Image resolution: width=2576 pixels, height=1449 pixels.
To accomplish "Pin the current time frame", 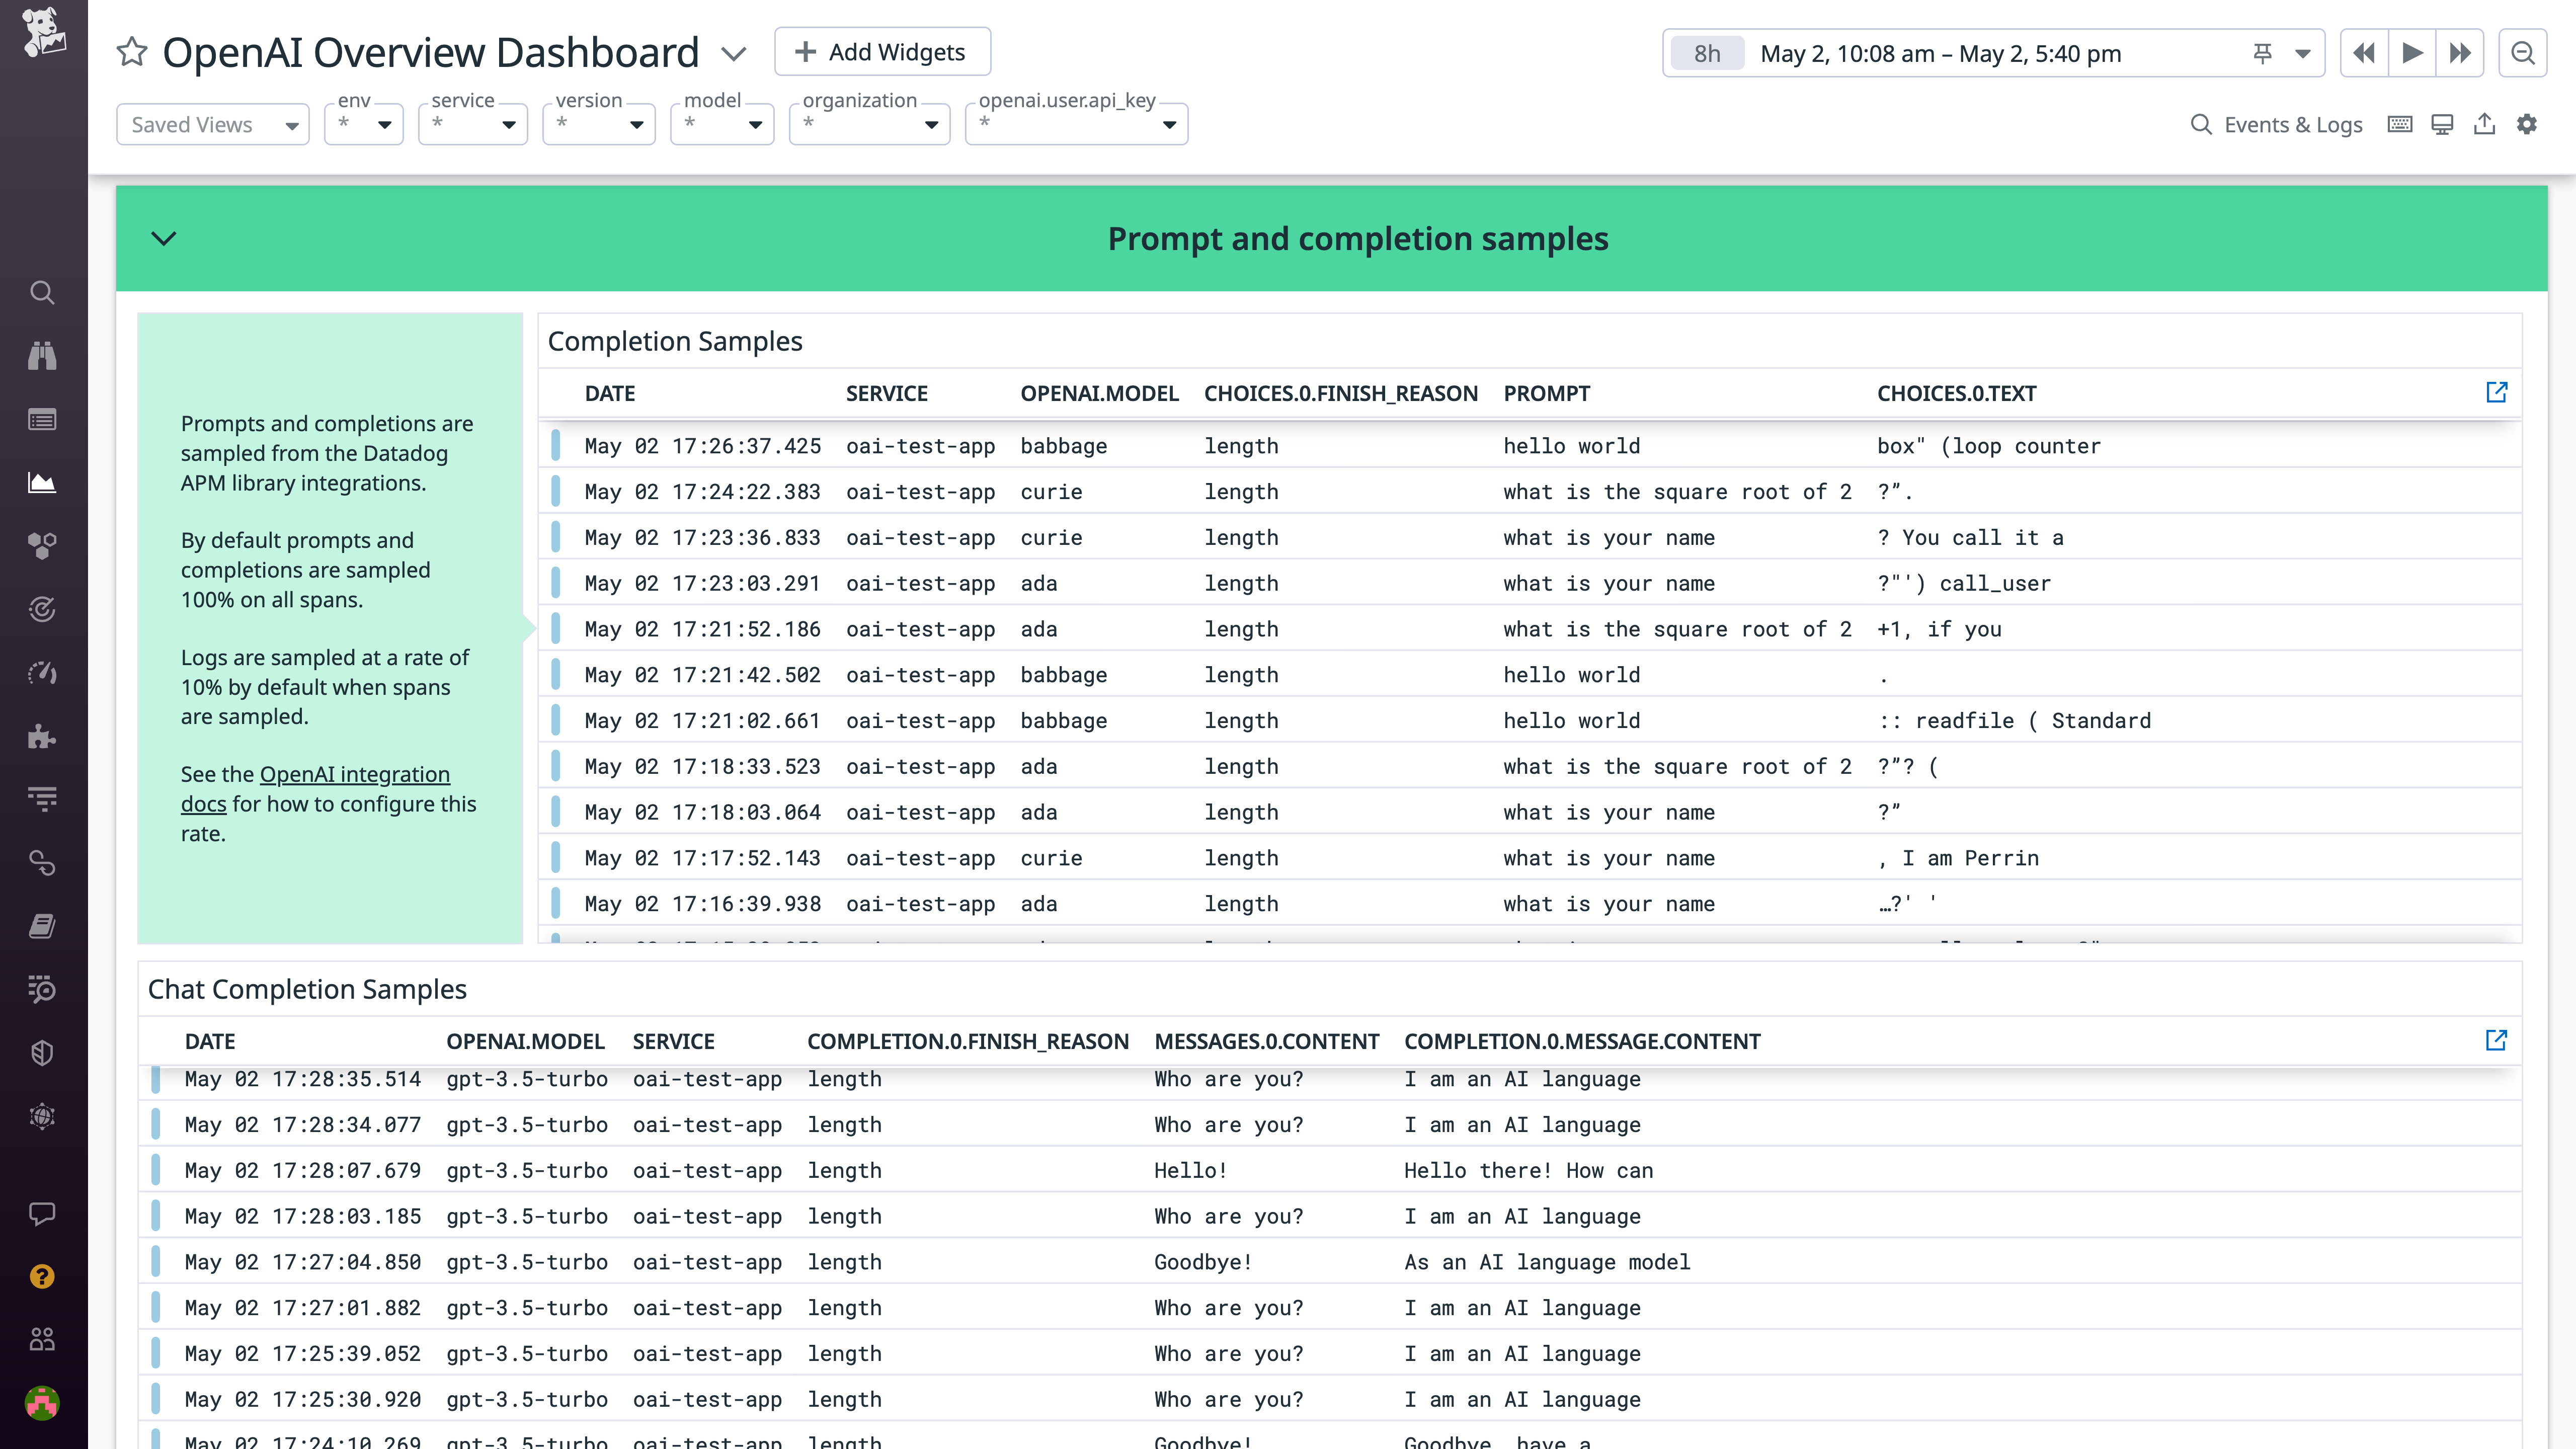I will [2262, 53].
